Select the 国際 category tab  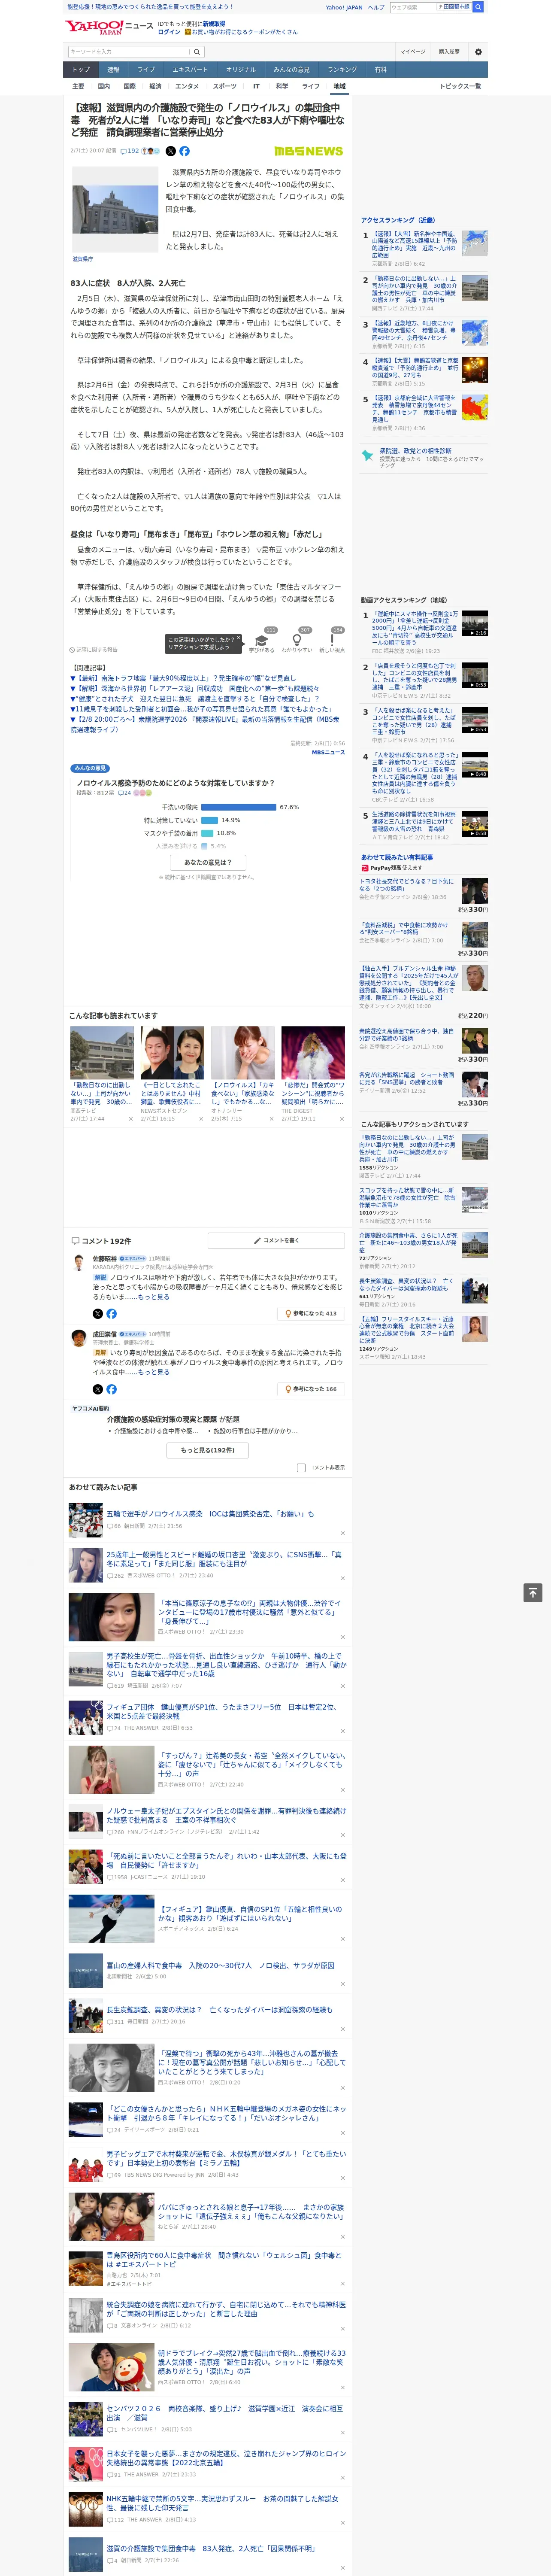pos(129,86)
